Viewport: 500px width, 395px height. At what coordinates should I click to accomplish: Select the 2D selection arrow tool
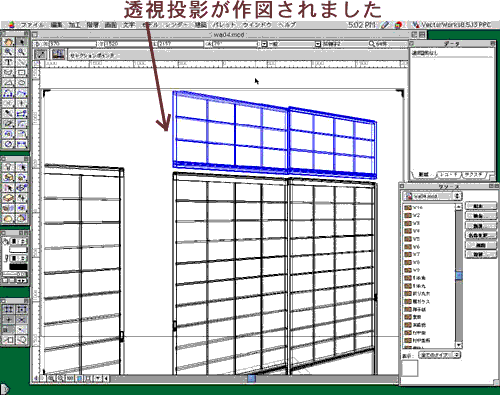point(22,42)
